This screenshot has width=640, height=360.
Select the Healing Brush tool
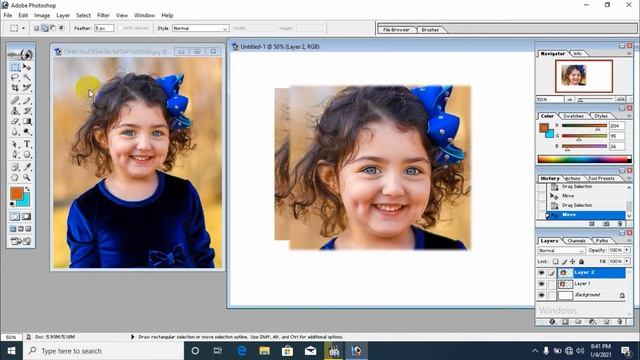pyautogui.click(x=15, y=100)
